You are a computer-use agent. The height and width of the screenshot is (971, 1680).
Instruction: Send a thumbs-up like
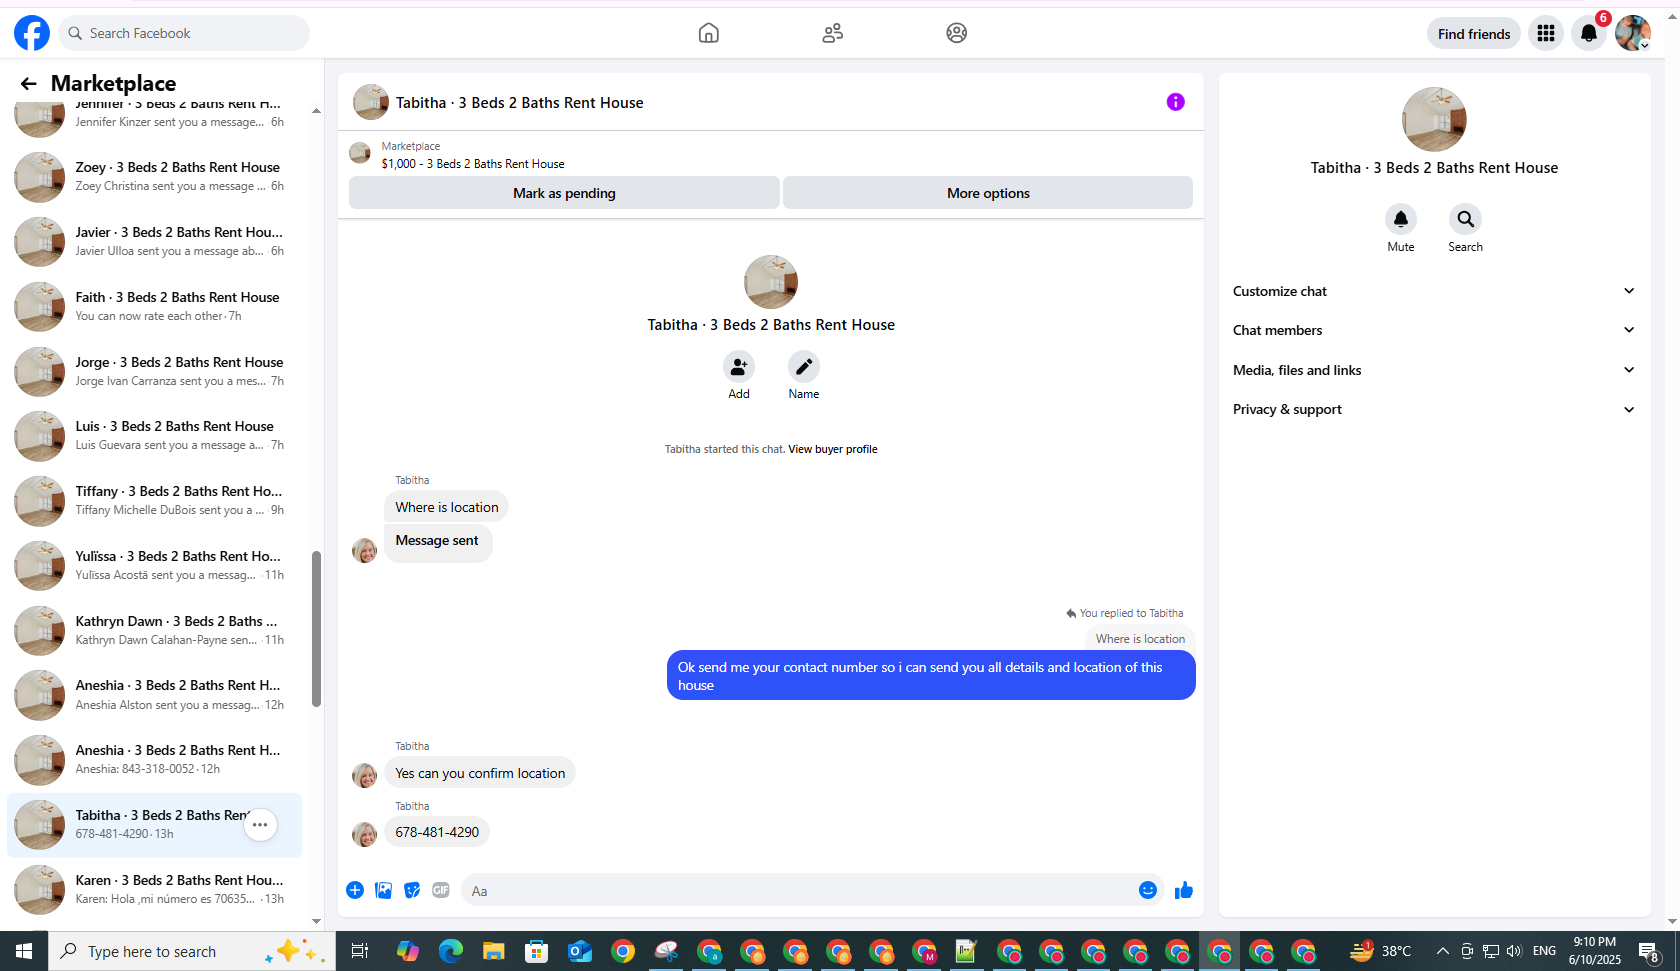tap(1184, 890)
